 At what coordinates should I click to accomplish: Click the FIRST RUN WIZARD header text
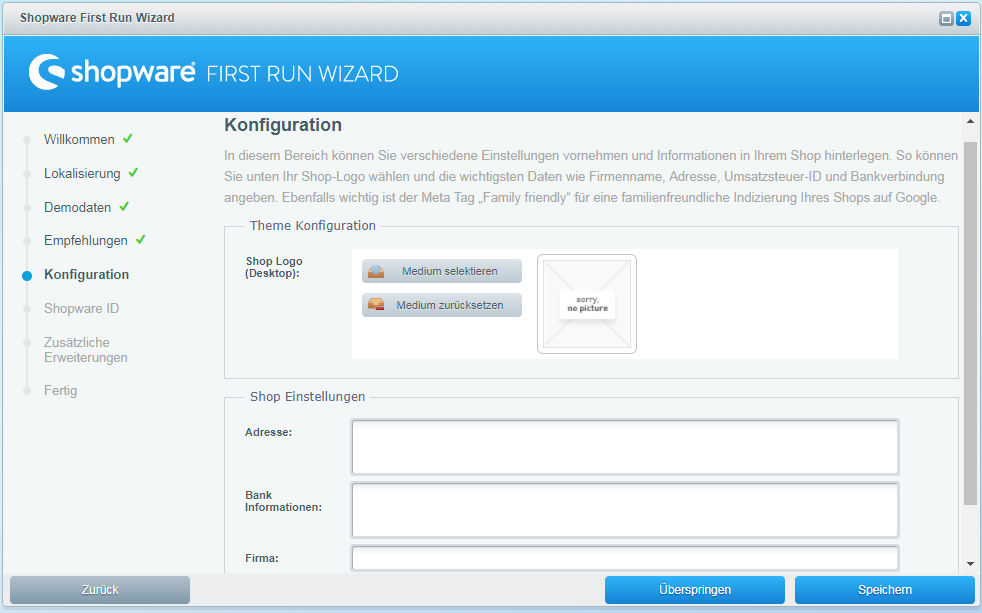click(302, 74)
